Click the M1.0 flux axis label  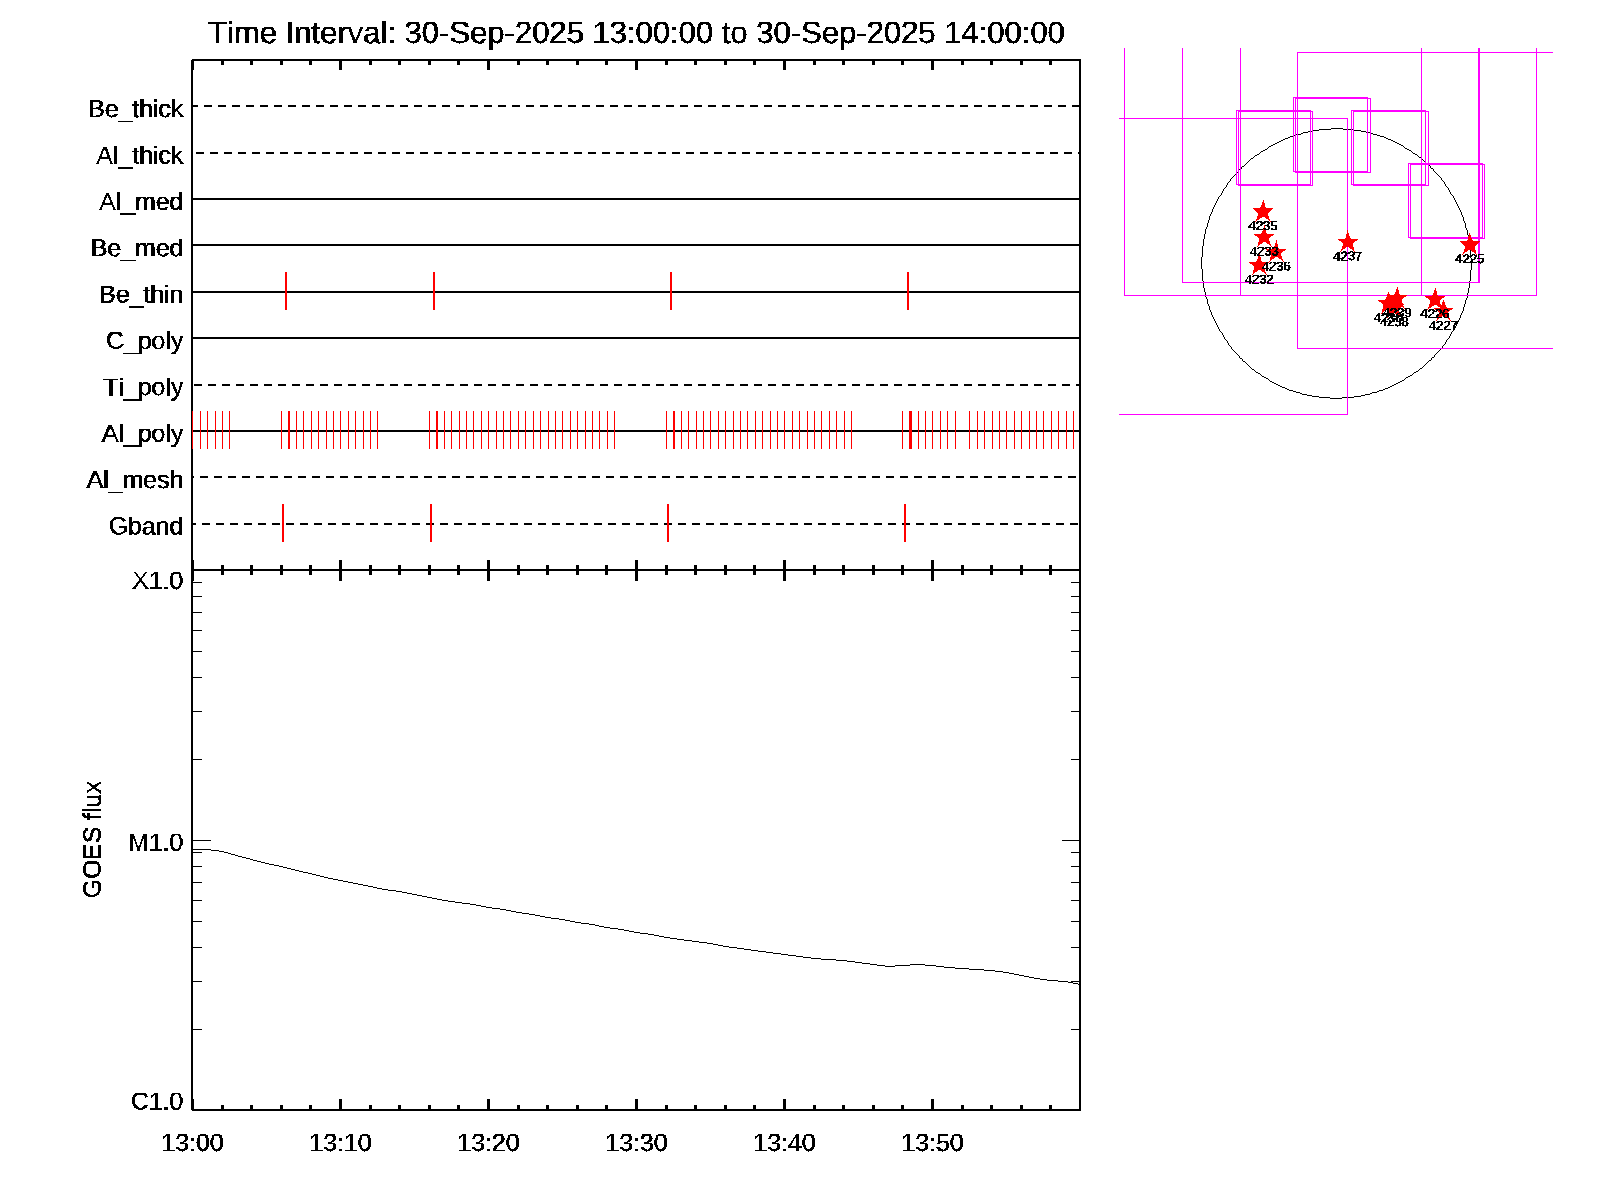pyautogui.click(x=156, y=843)
